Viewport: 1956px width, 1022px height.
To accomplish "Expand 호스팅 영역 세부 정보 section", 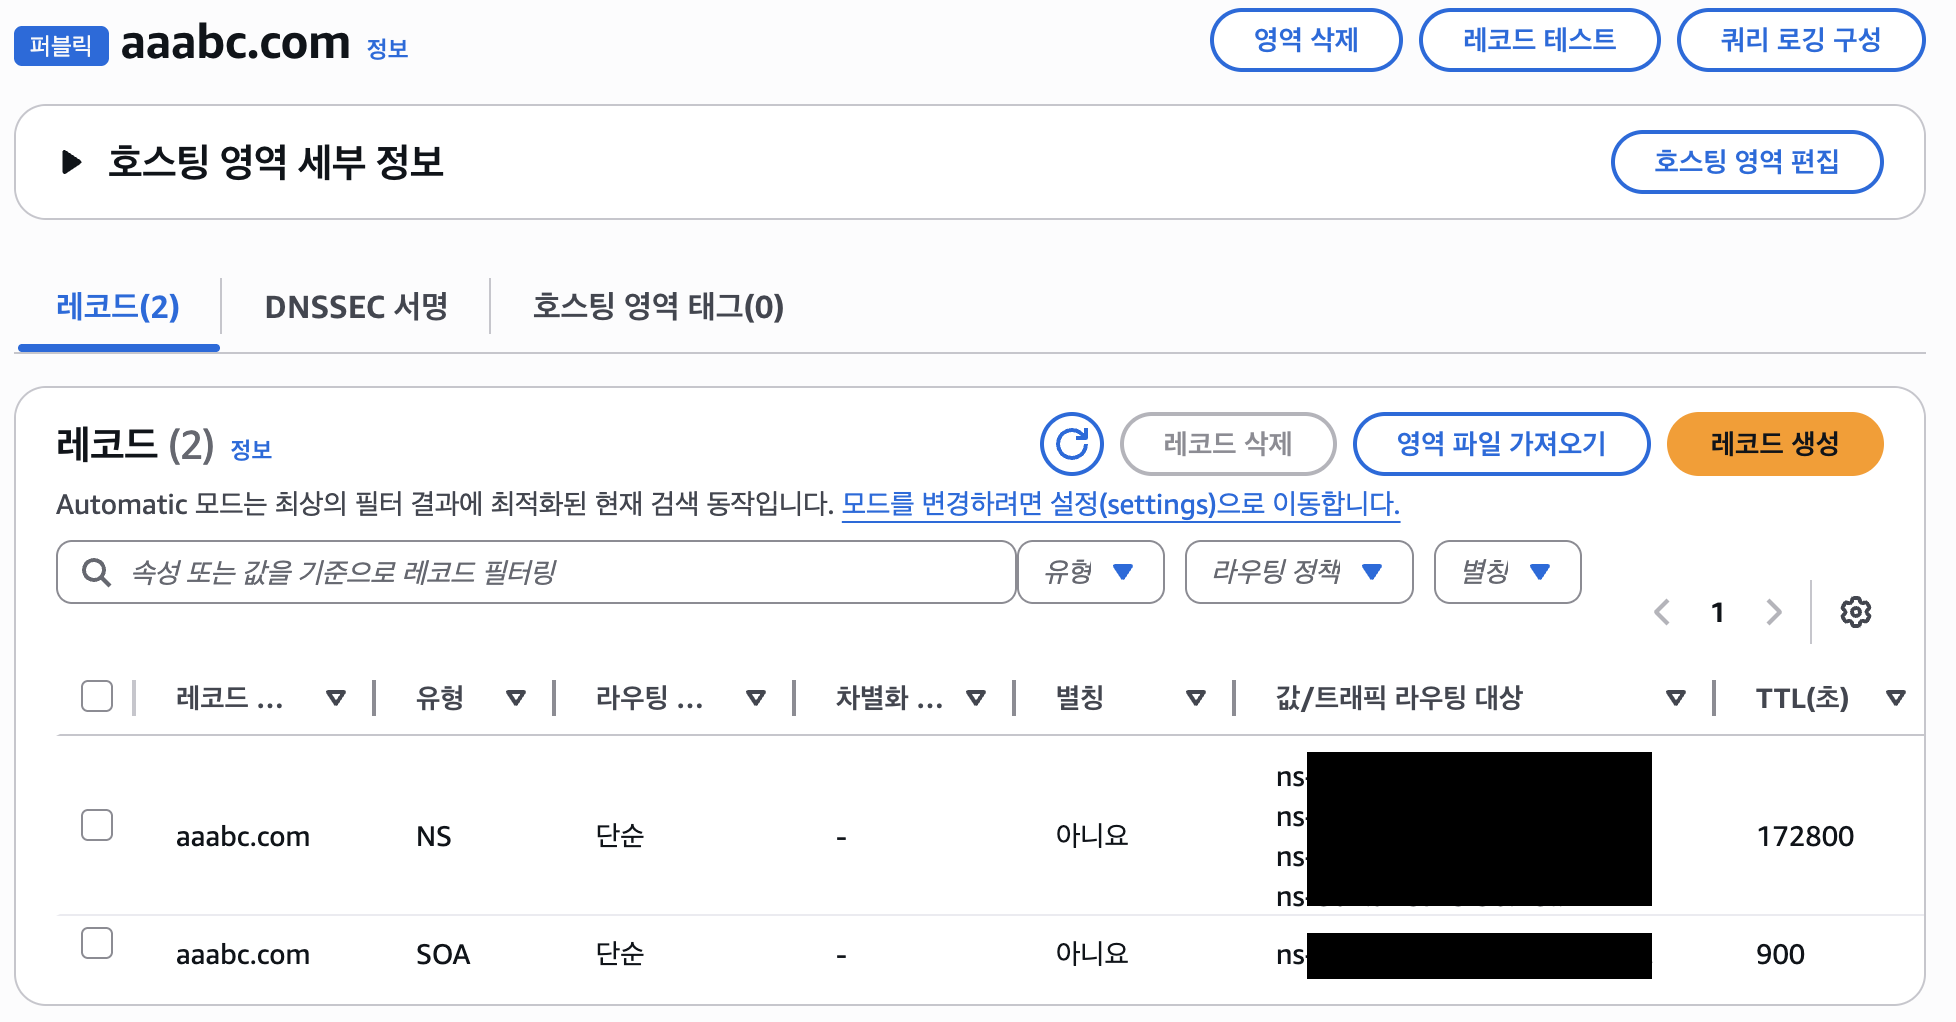I will click(x=72, y=162).
